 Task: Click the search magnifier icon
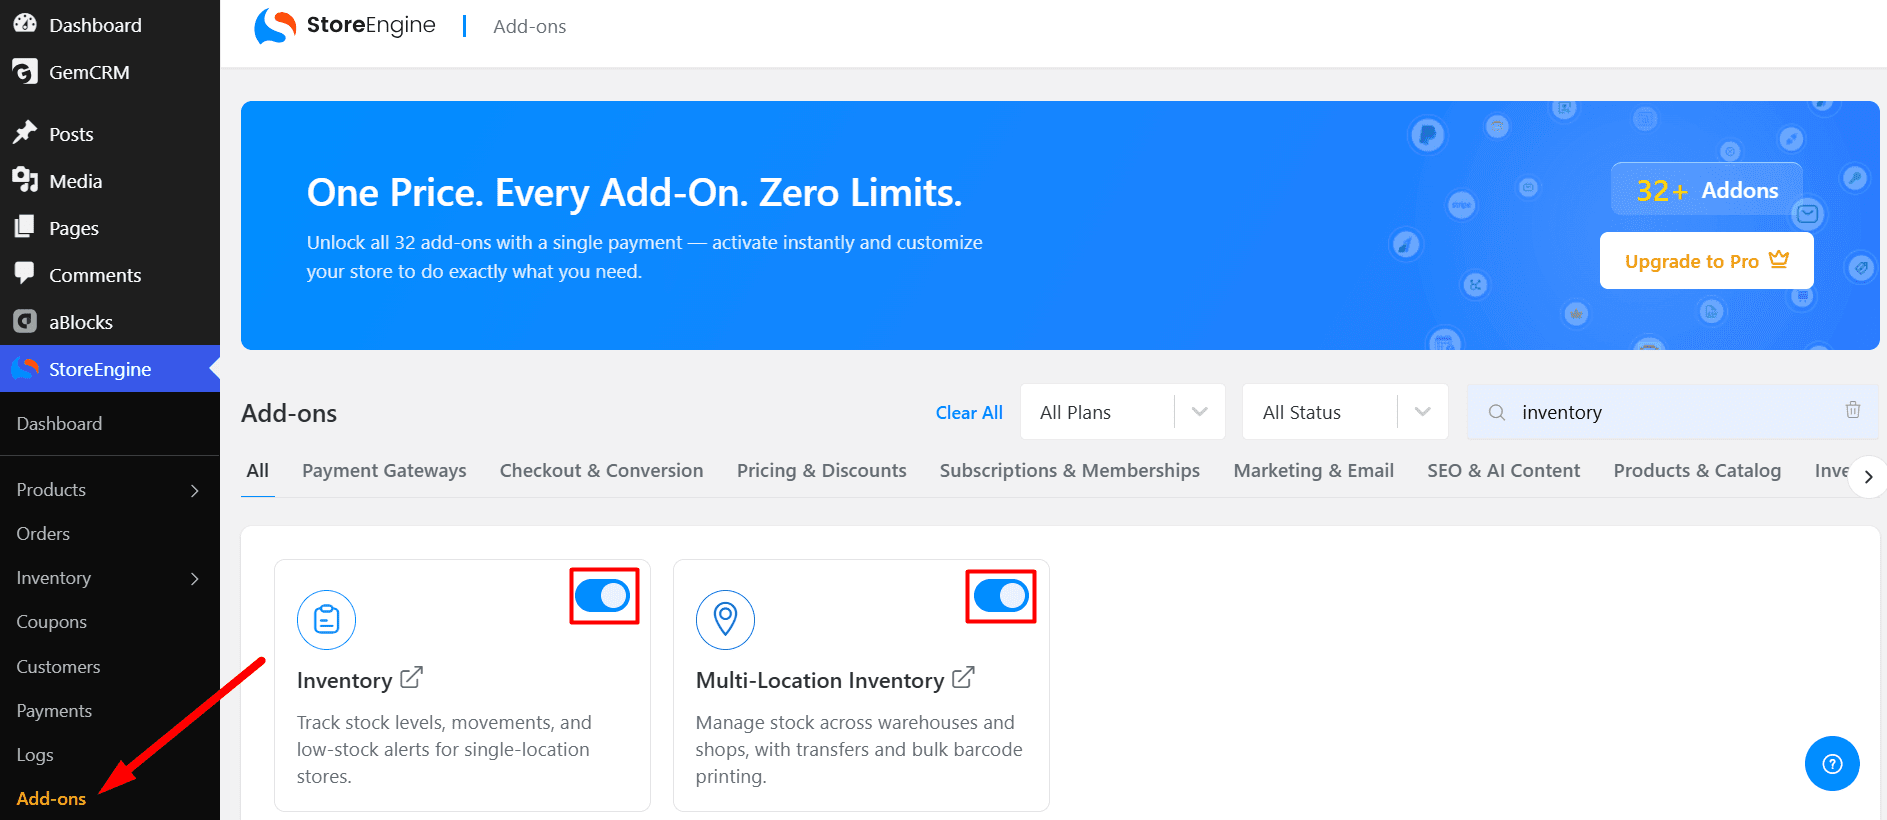(x=1497, y=412)
